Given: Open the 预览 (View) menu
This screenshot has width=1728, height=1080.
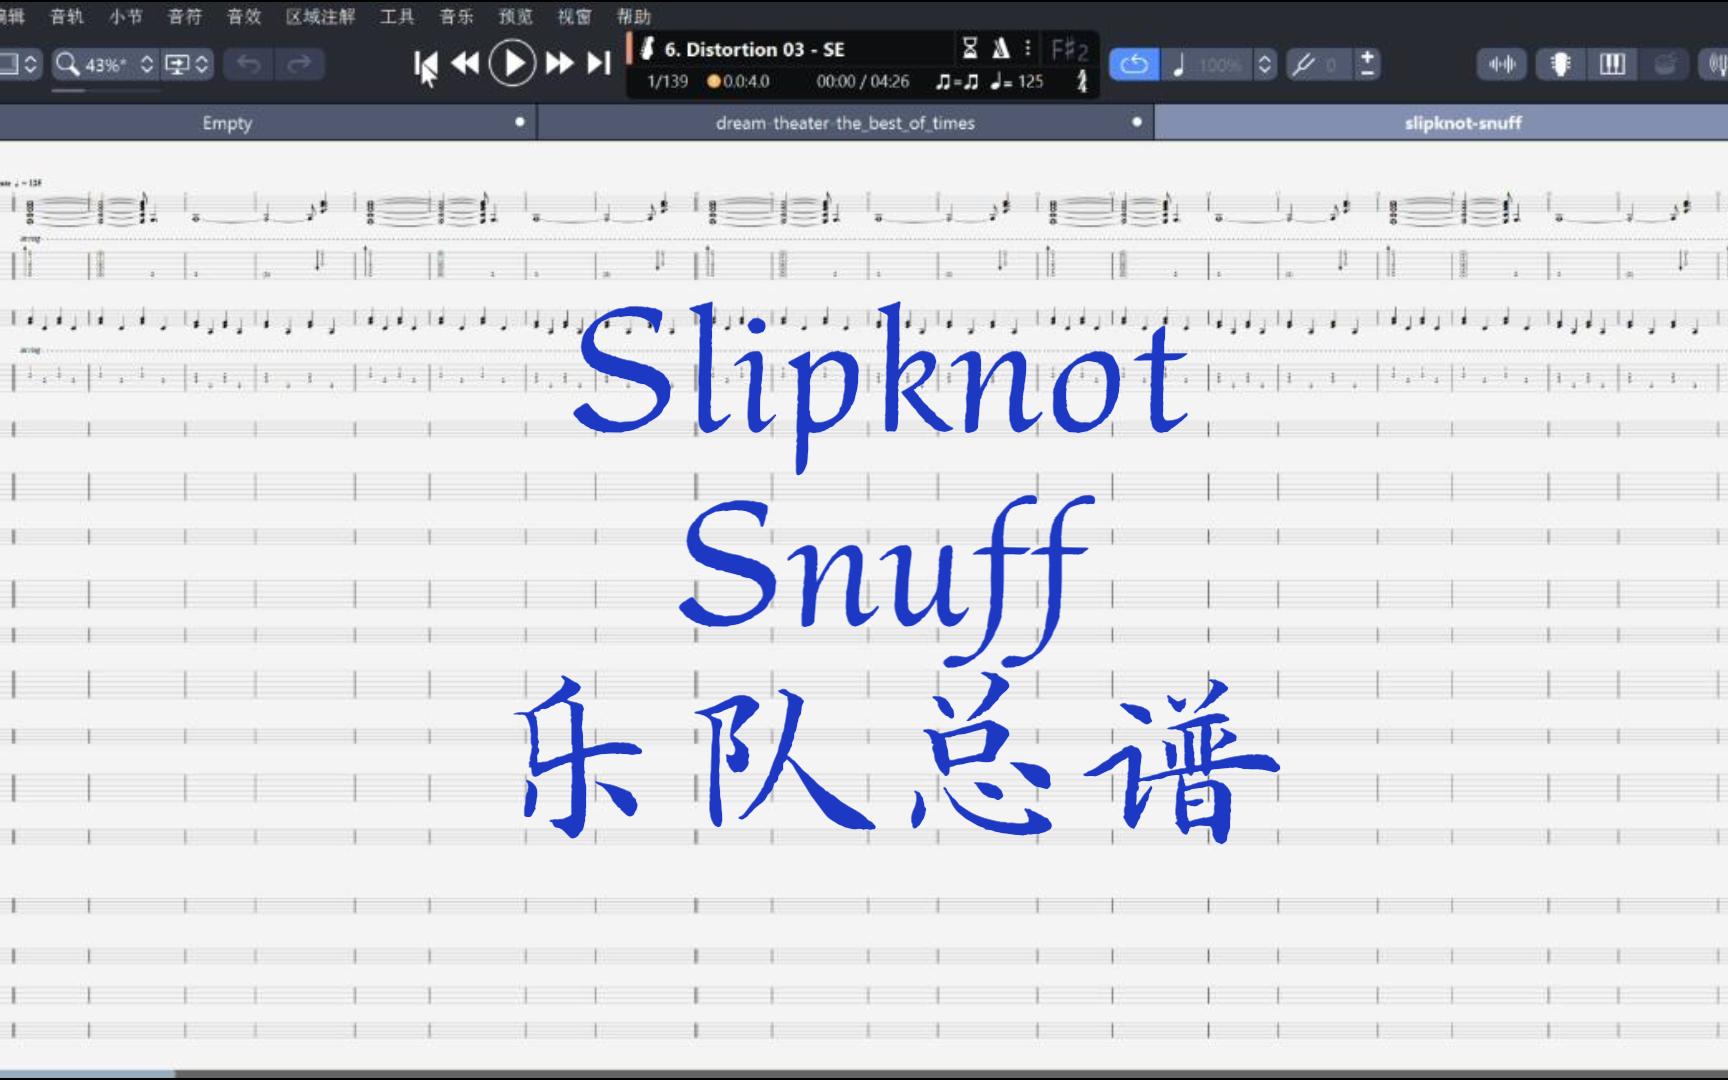Looking at the screenshot, I should [516, 16].
